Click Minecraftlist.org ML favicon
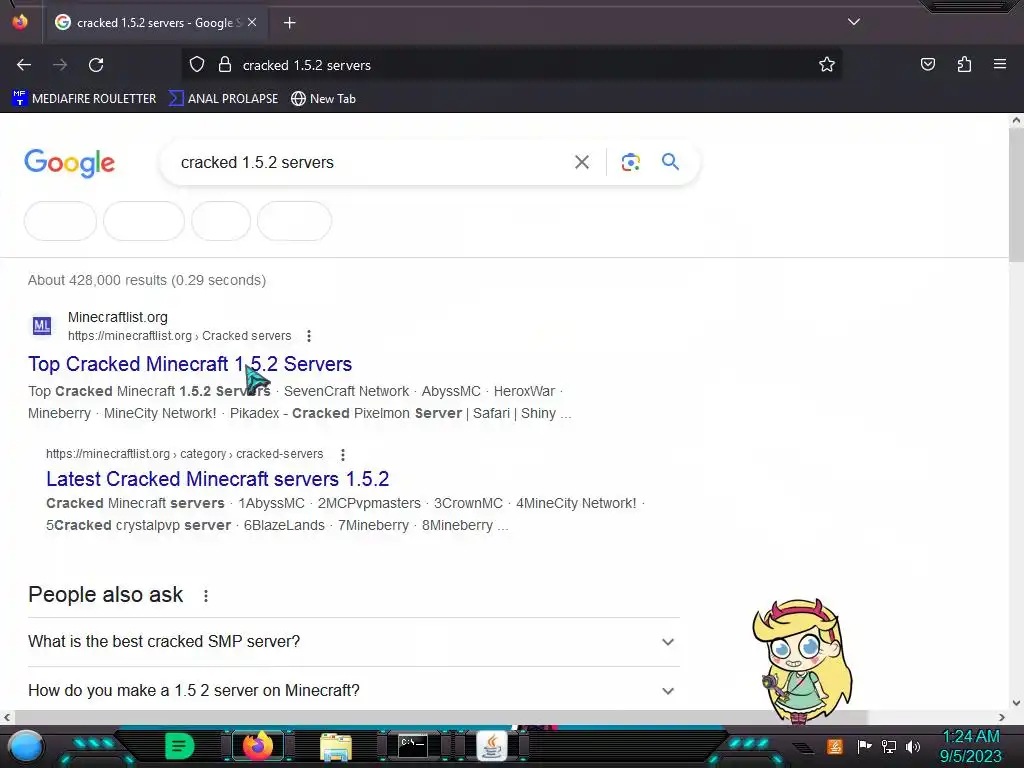Screen dimensions: 1024x768 pyautogui.click(x=42, y=325)
